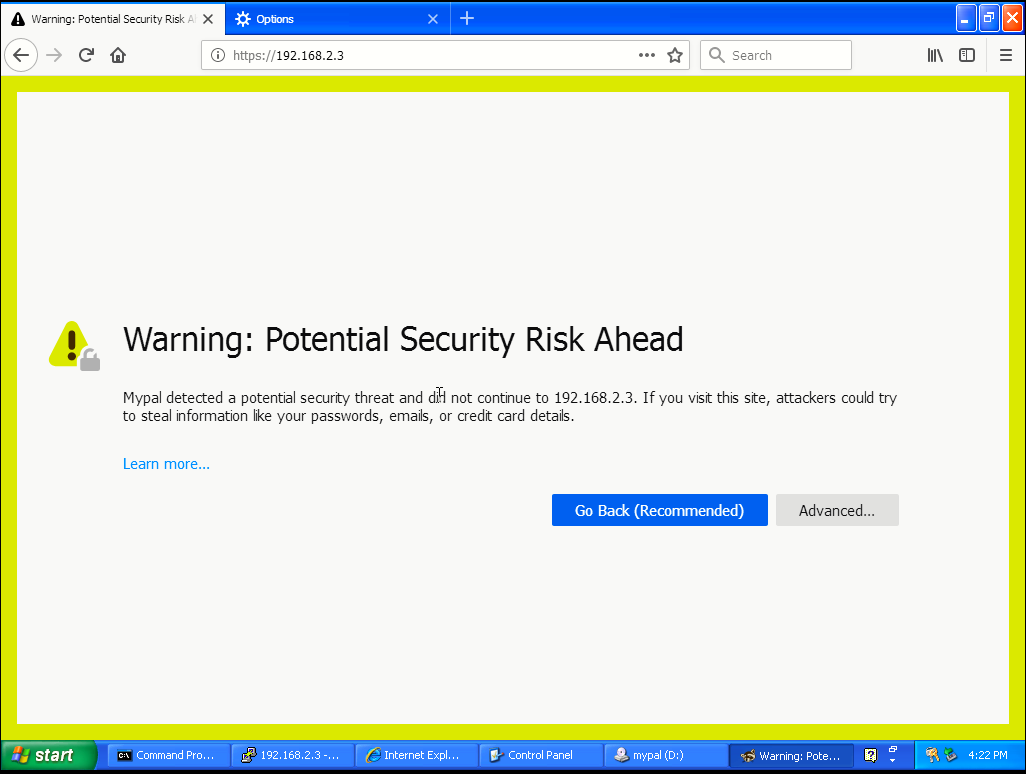
Task: Go back using the back arrow
Action: (x=21, y=55)
